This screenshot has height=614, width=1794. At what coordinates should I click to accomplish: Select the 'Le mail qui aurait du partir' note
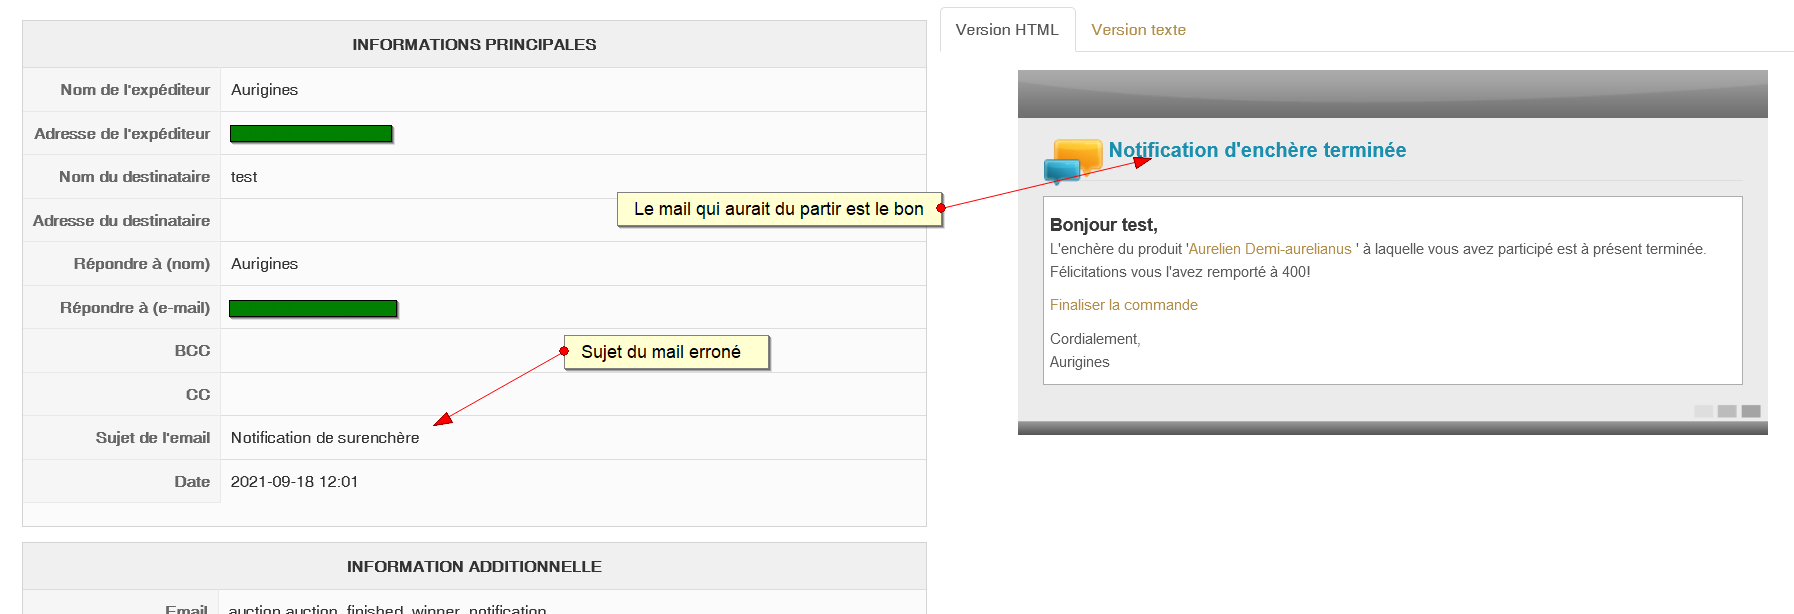(780, 209)
